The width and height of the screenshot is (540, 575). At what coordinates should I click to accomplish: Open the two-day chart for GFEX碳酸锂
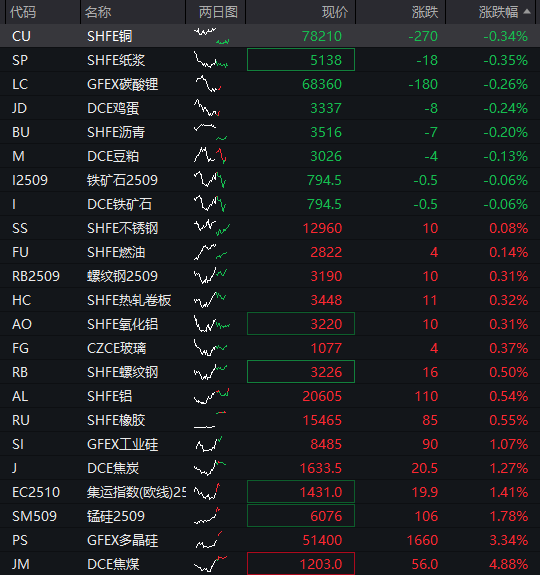pyautogui.click(x=207, y=84)
